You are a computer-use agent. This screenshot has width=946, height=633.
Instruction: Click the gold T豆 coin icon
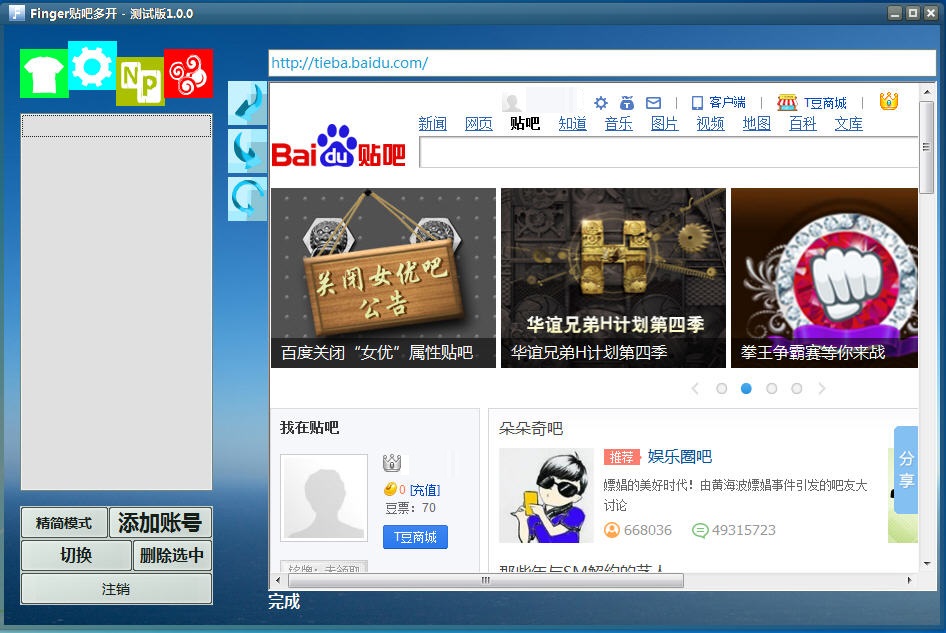point(390,489)
